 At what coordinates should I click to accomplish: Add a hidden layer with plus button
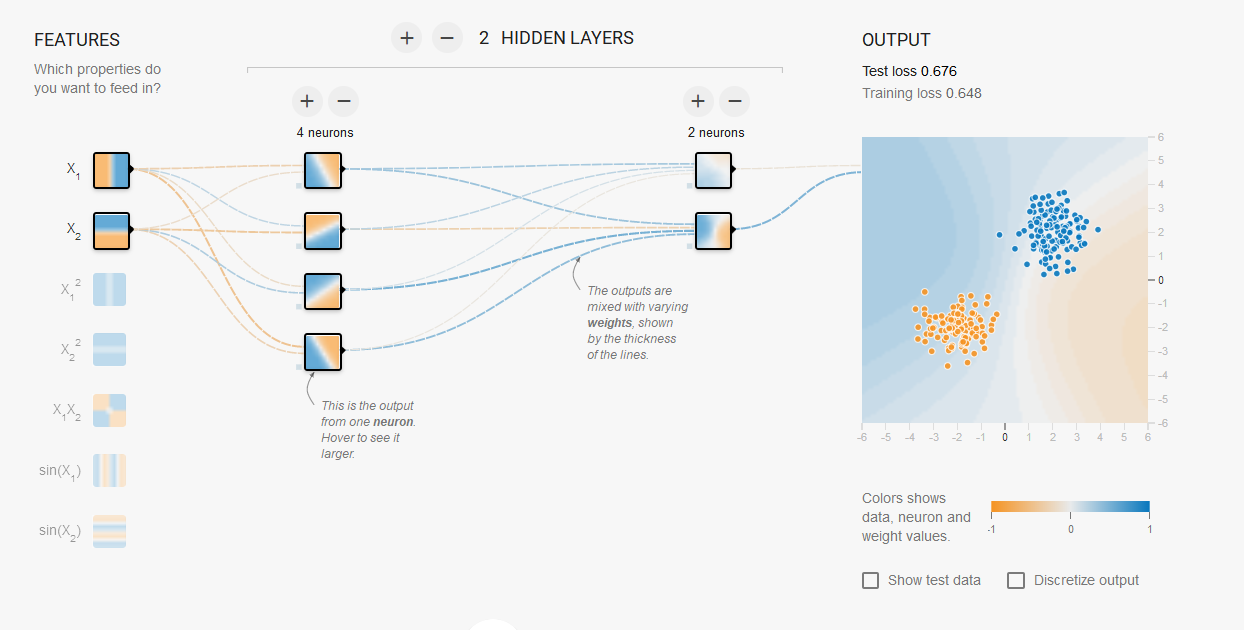(x=406, y=39)
